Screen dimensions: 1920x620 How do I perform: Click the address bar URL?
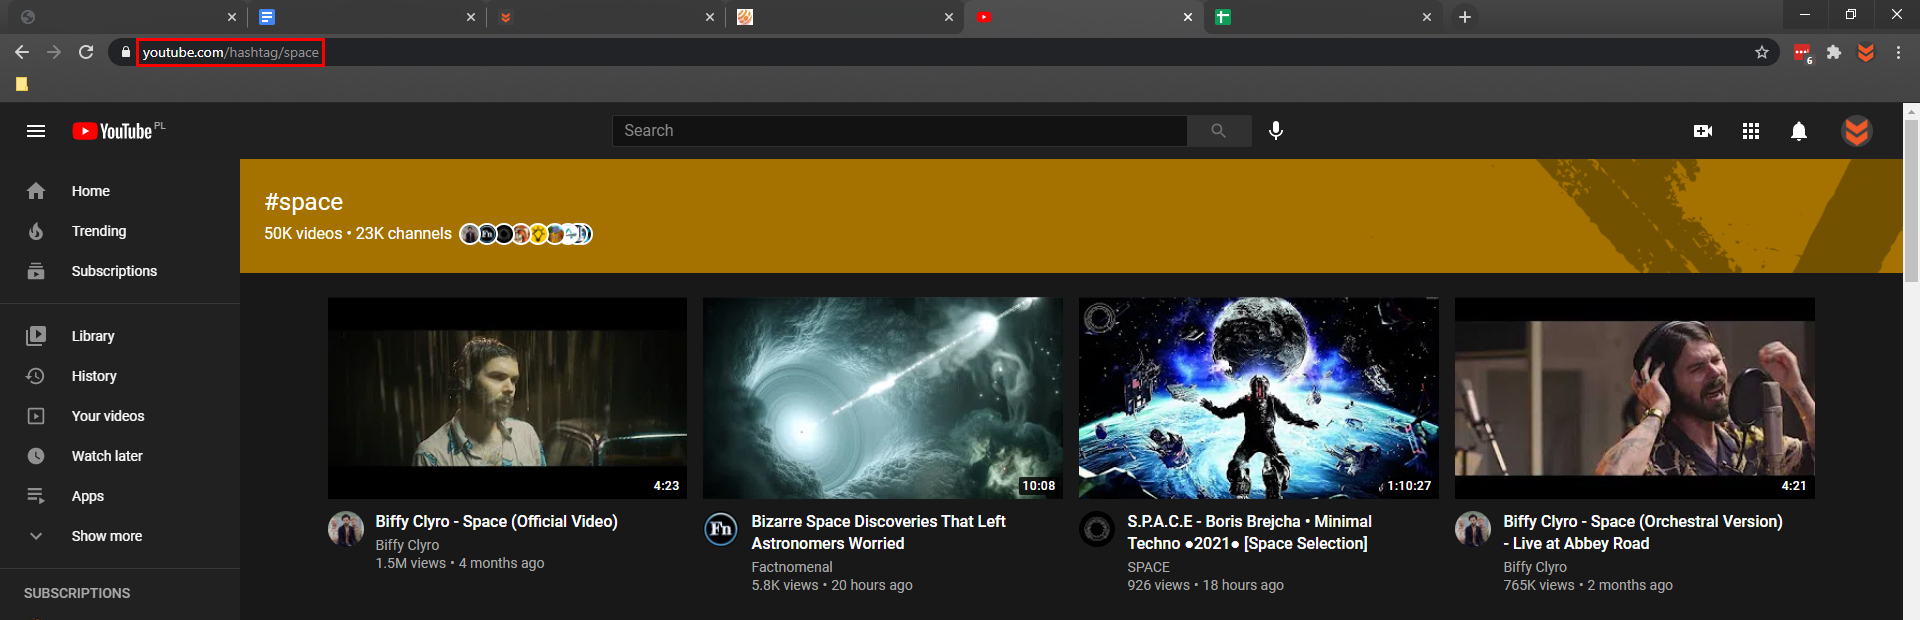[x=230, y=52]
